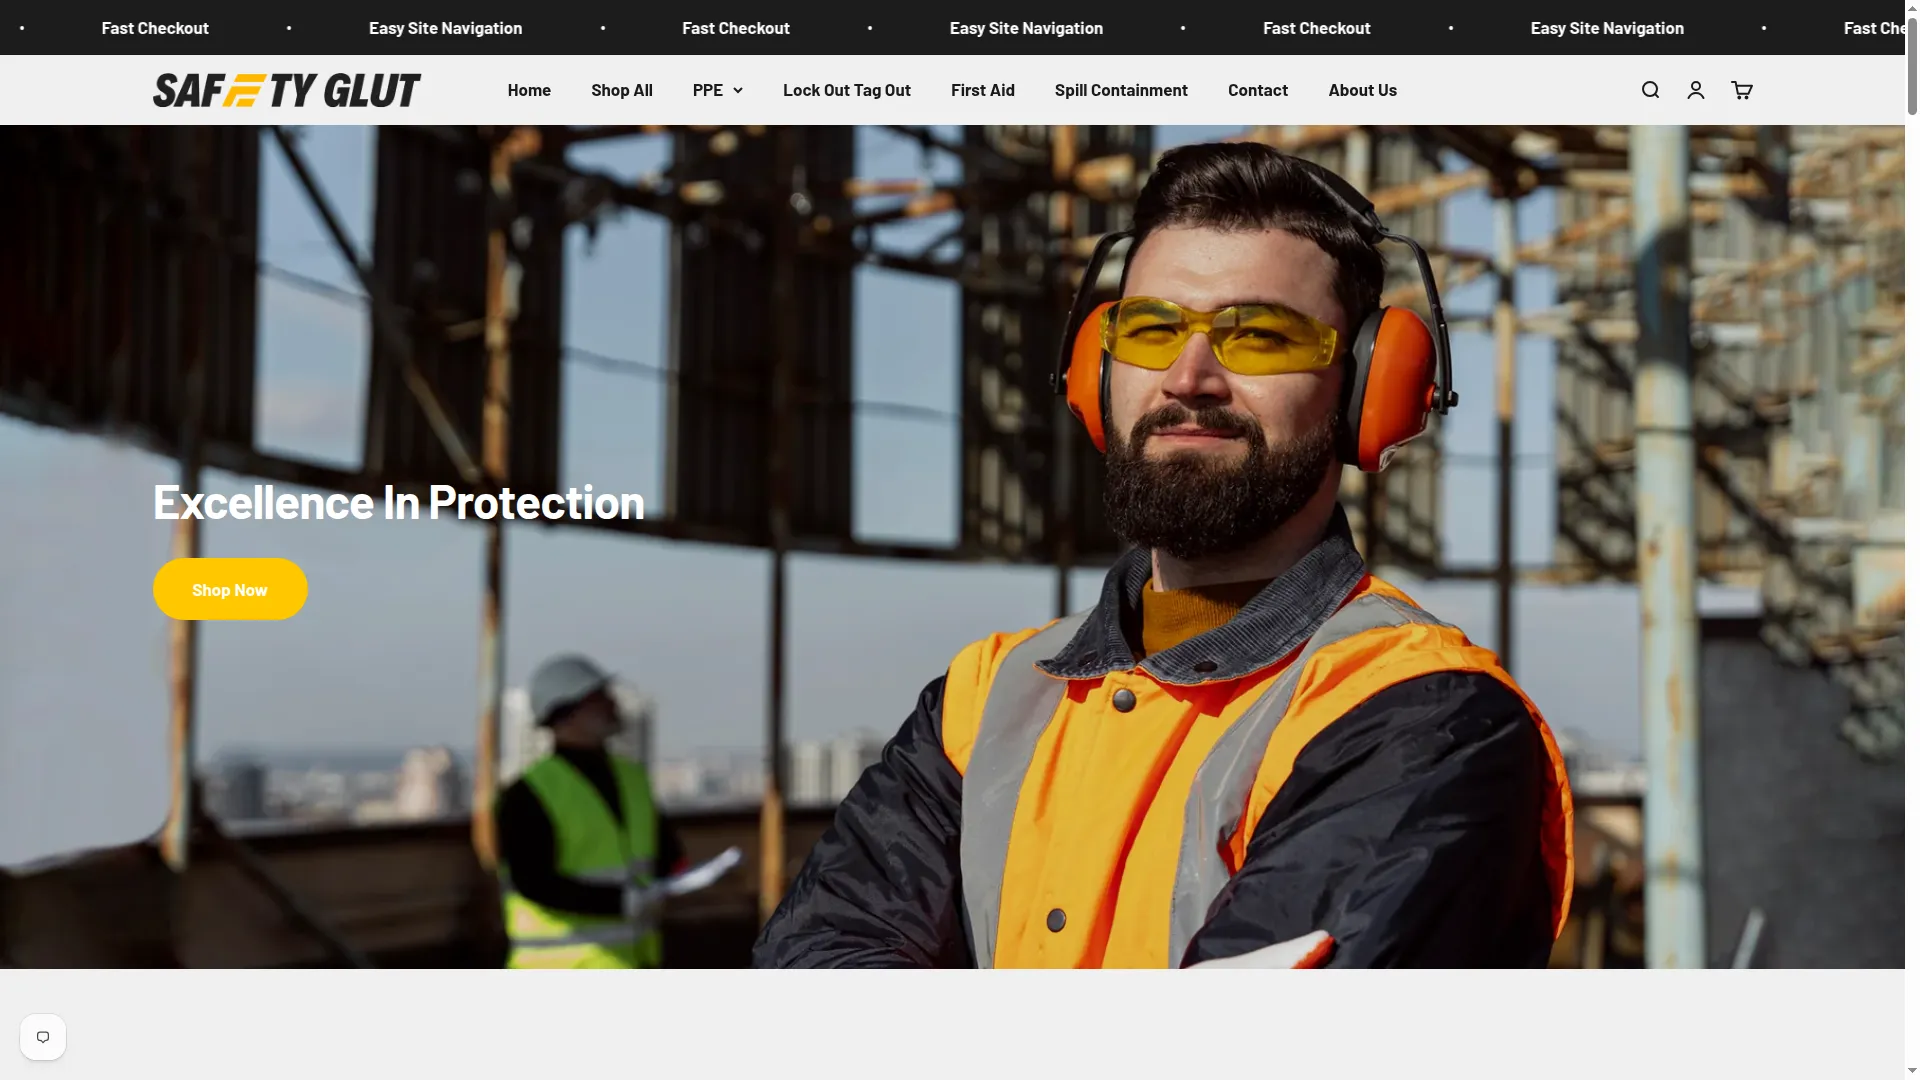Open Lock Out Tag Out page
The height and width of the screenshot is (1080, 1920).
tap(847, 90)
